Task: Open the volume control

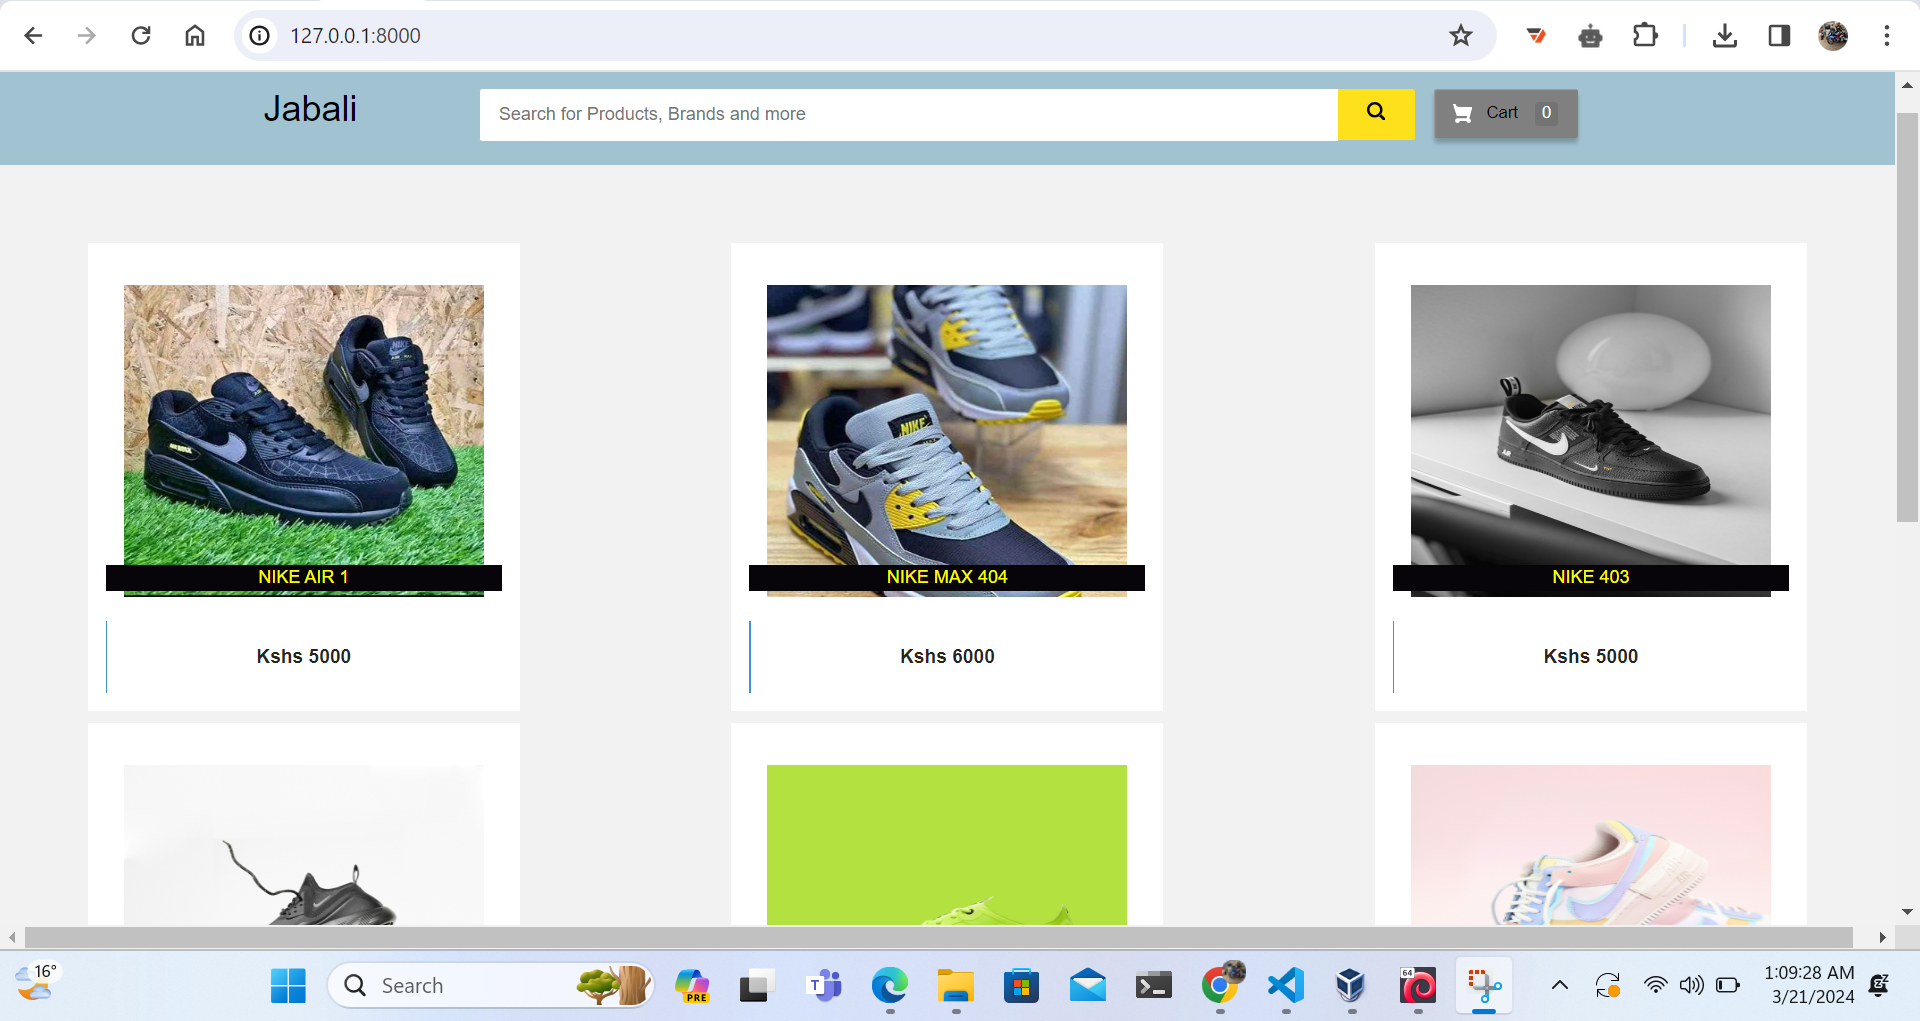Action: tap(1691, 986)
